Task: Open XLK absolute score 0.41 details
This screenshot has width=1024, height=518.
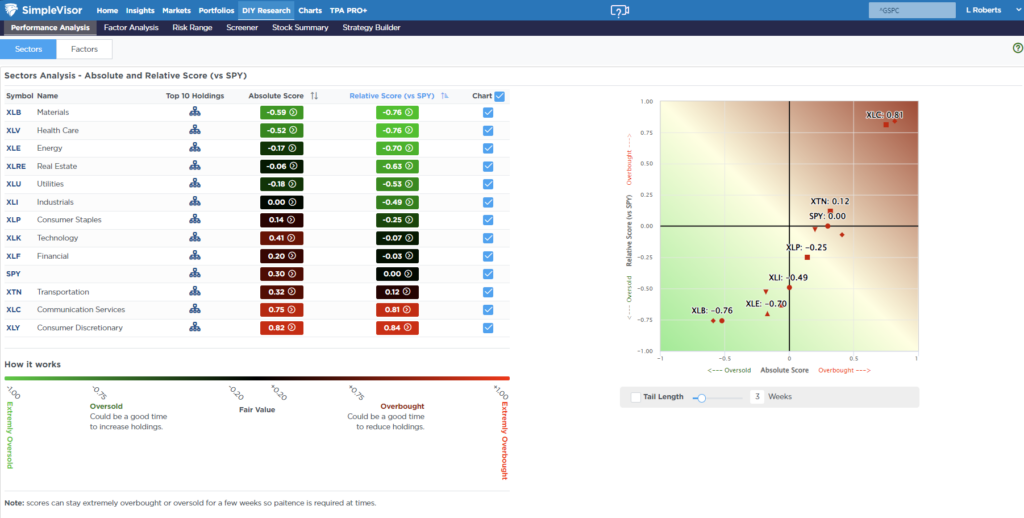Action: point(281,238)
